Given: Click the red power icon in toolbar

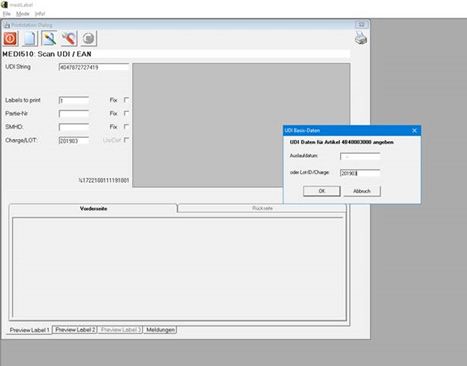Looking at the screenshot, I should [10, 39].
